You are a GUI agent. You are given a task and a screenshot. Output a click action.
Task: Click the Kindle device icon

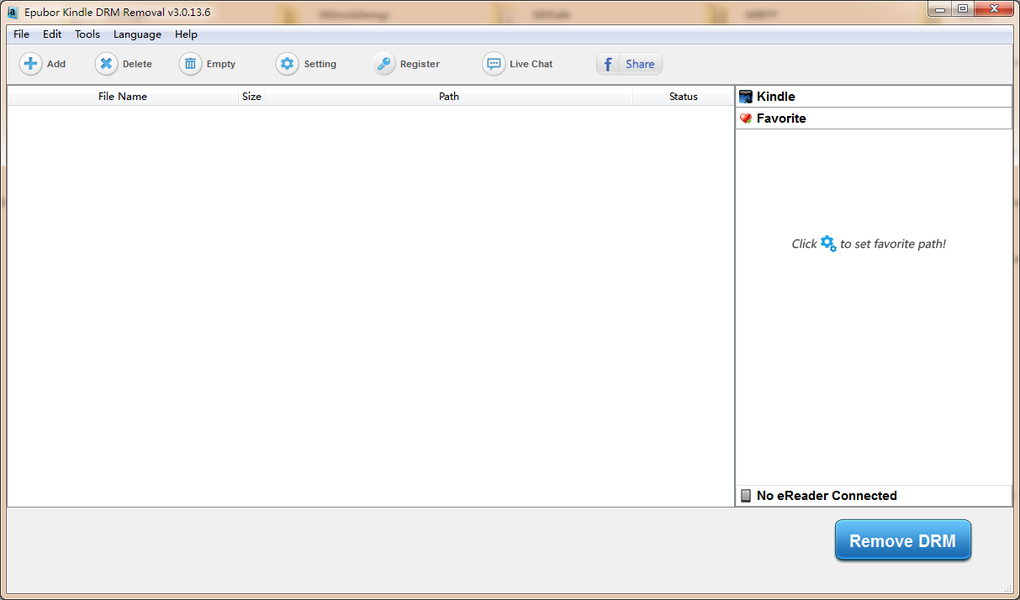click(745, 96)
